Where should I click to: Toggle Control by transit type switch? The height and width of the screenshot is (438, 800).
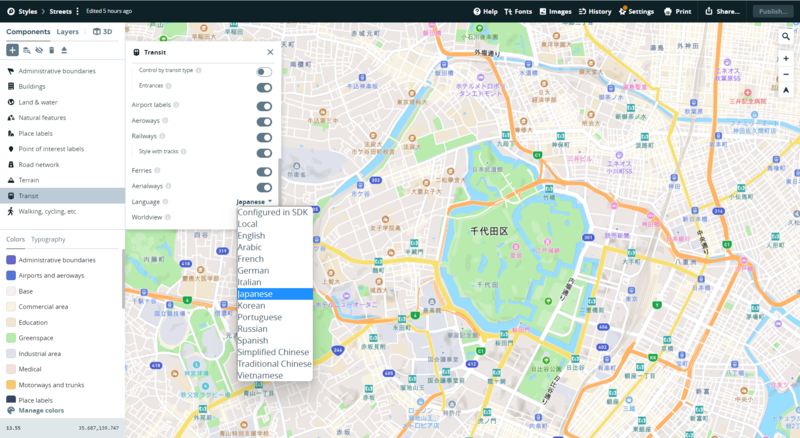point(264,72)
